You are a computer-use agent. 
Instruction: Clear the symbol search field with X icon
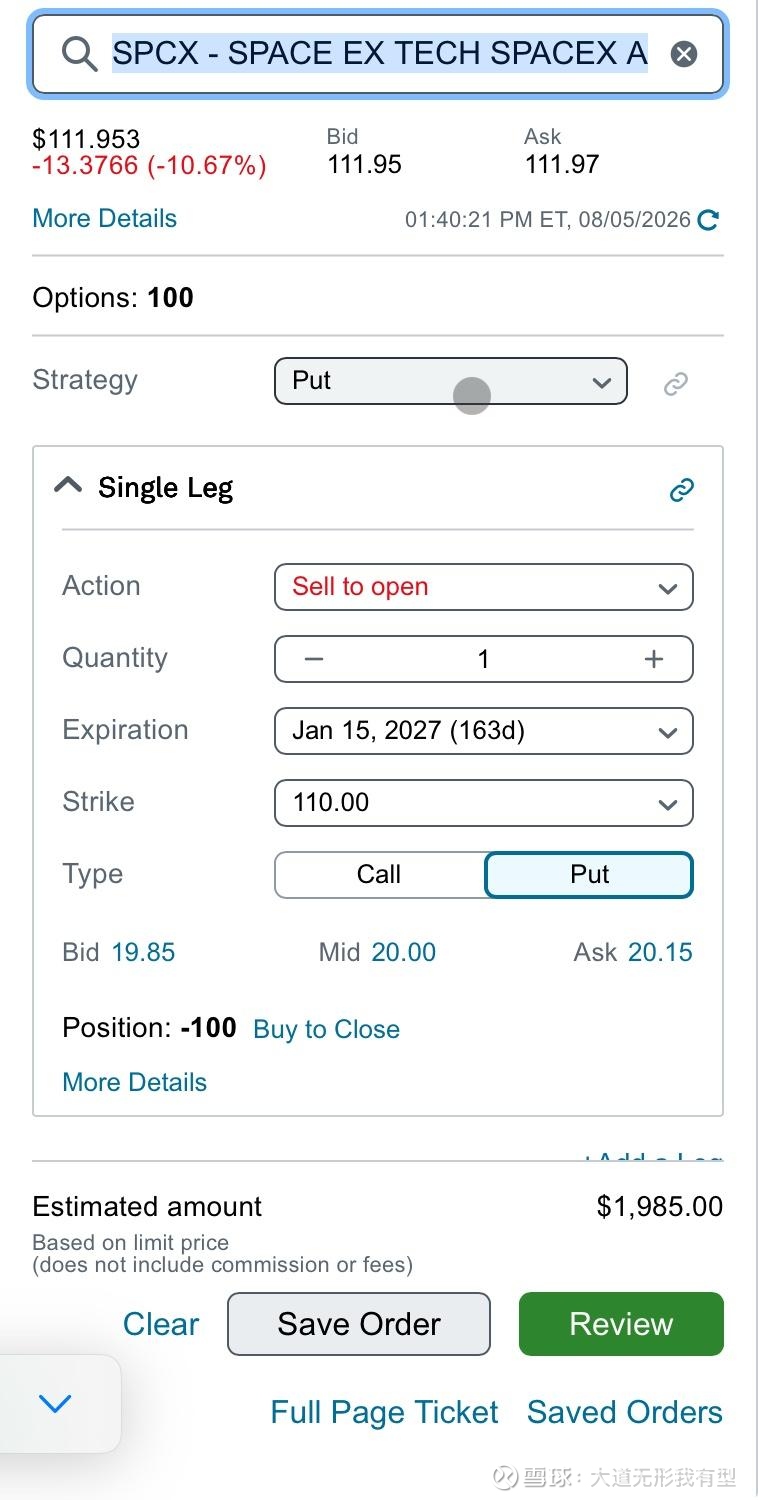pyautogui.click(x=684, y=54)
